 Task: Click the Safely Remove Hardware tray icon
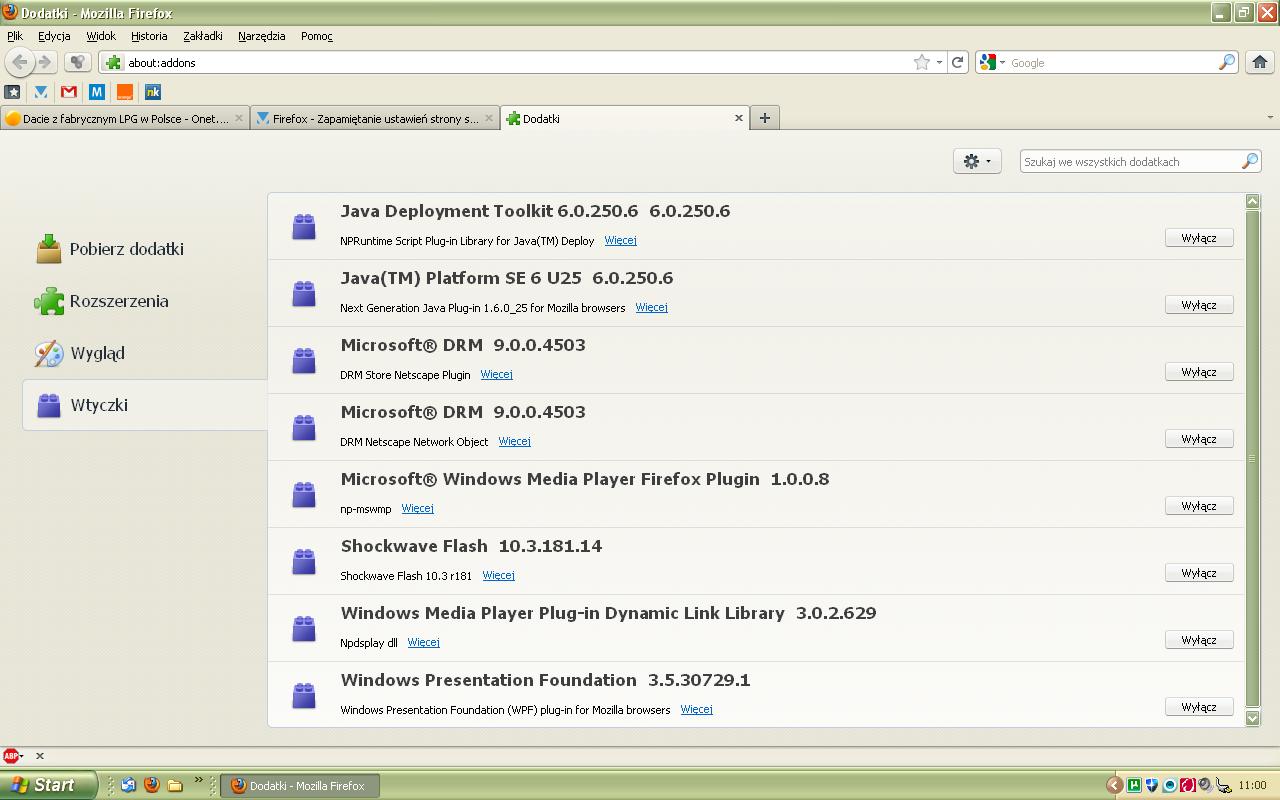pyautogui.click(x=1223, y=785)
